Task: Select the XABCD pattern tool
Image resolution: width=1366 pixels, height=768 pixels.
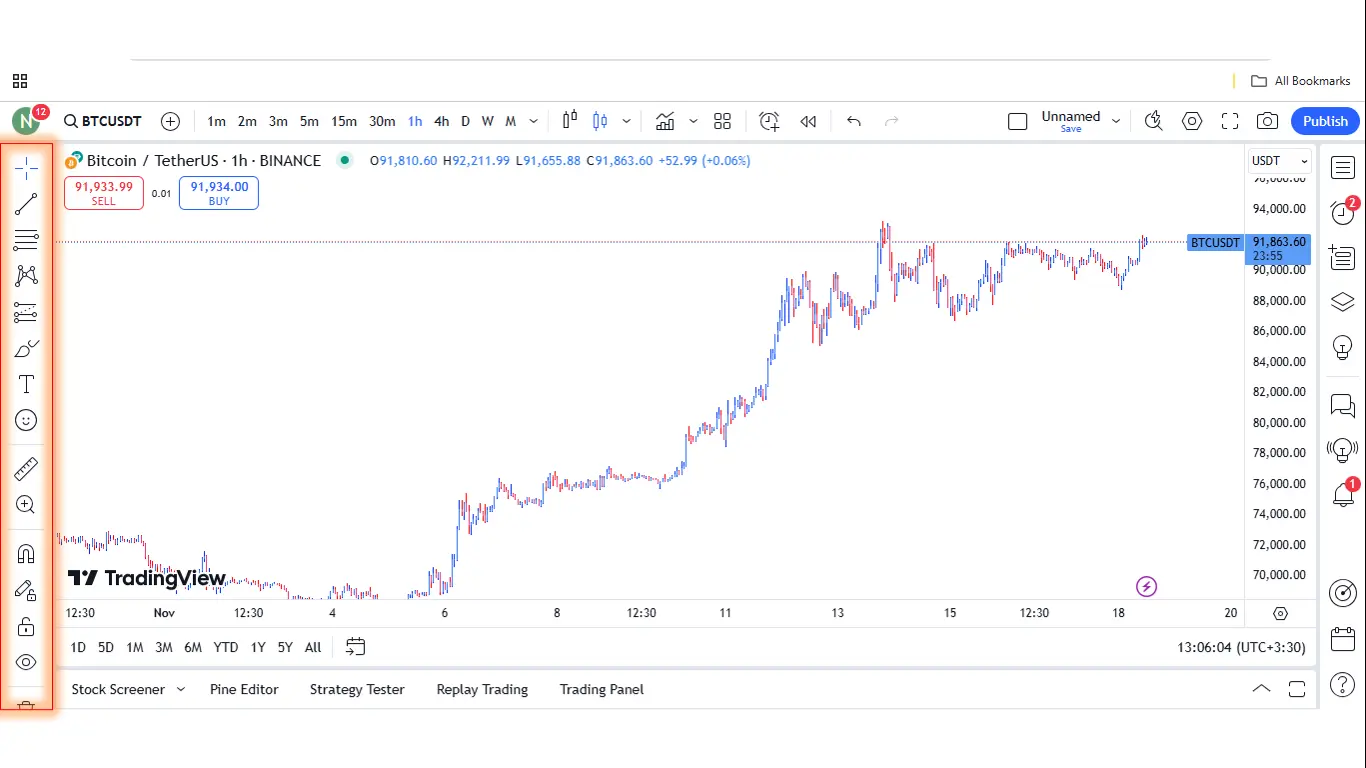Action: [x=26, y=276]
